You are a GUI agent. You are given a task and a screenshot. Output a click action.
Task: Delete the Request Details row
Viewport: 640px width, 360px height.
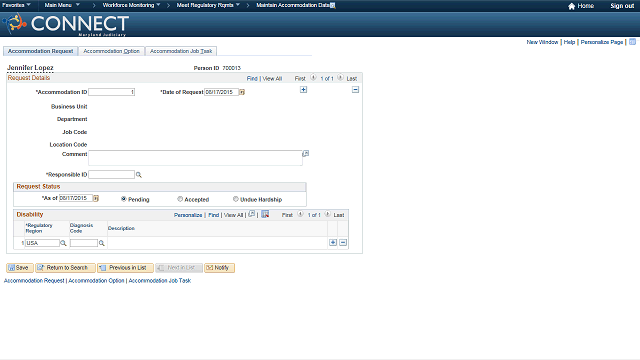(356, 90)
